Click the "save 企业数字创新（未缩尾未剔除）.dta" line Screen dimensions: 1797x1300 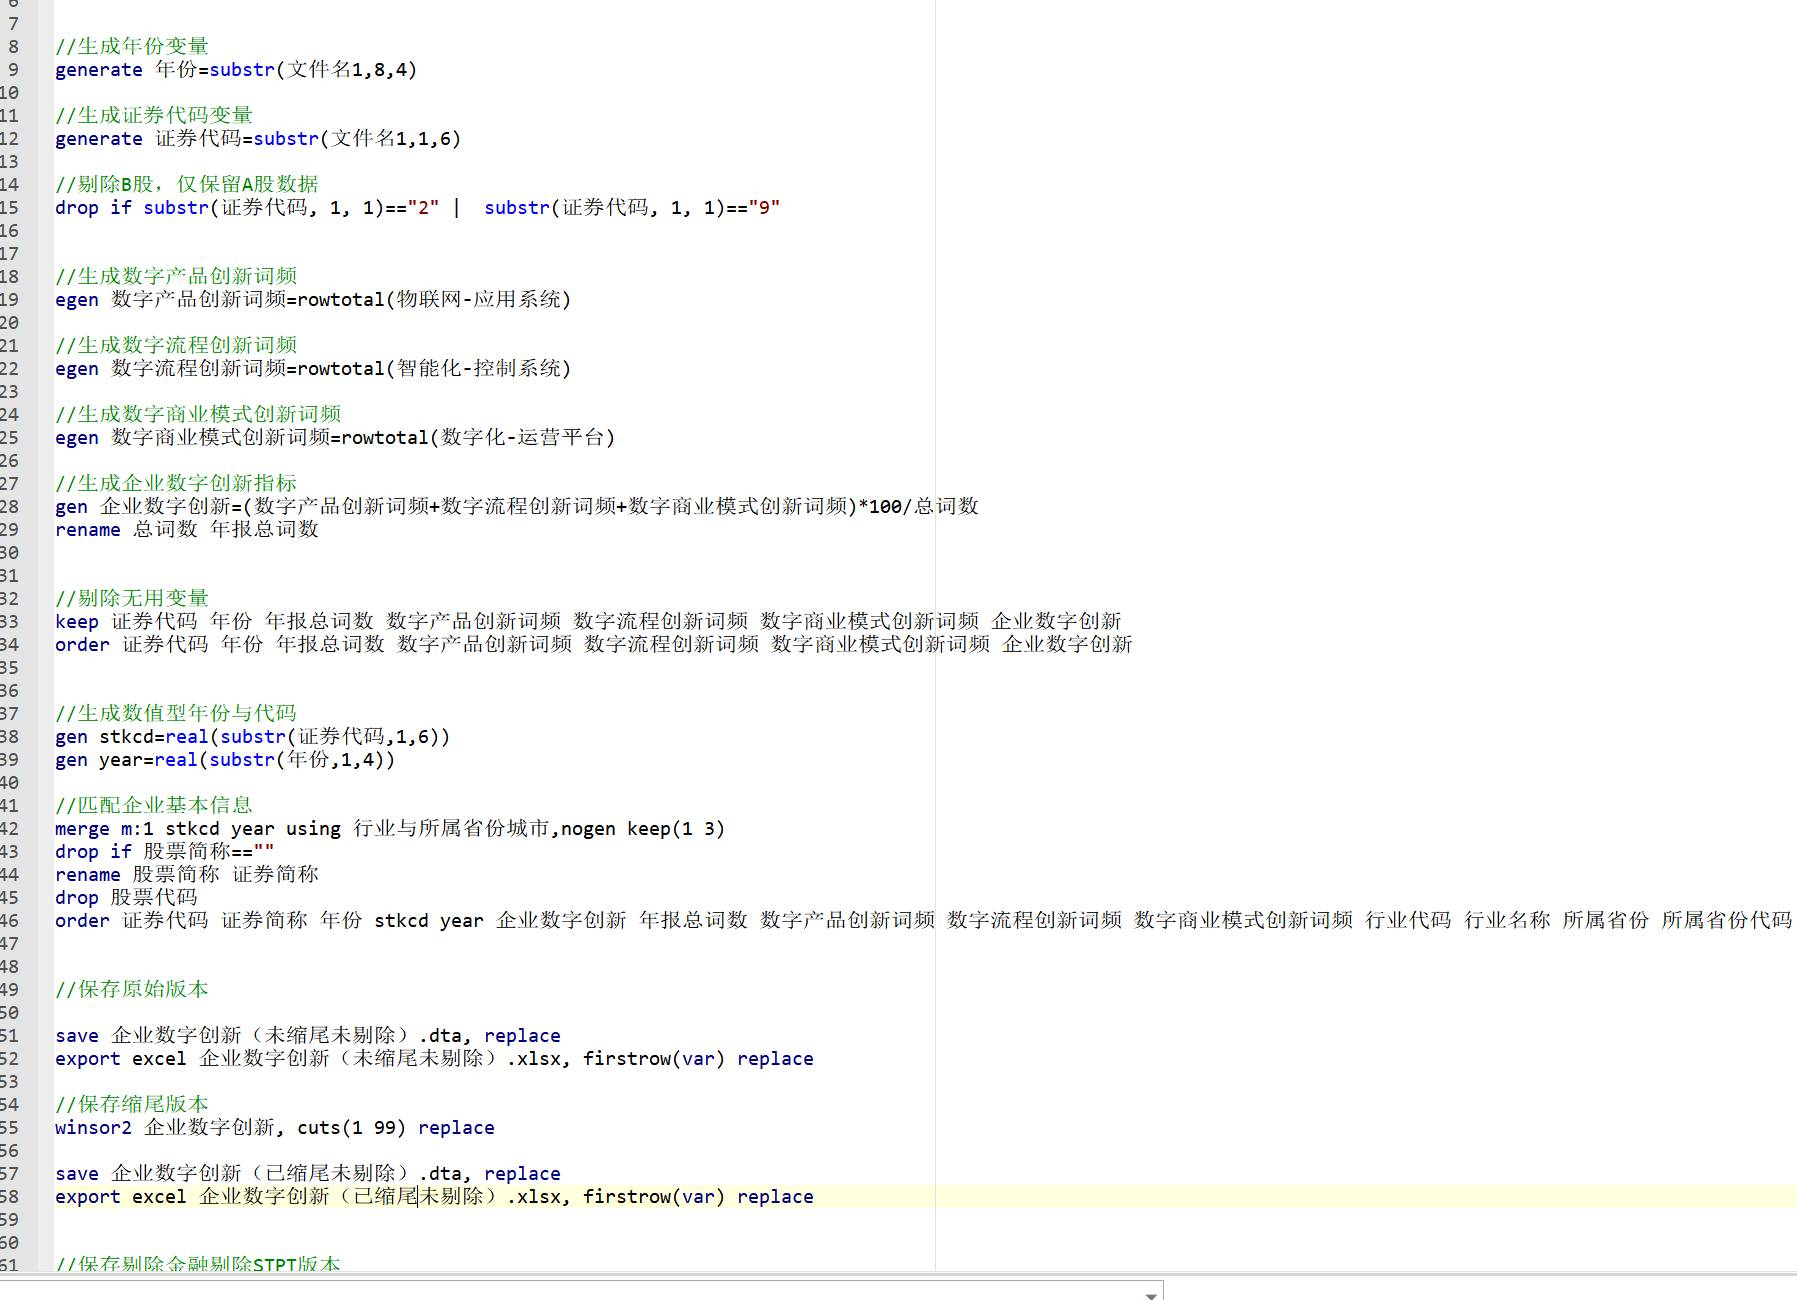[x=308, y=1035]
